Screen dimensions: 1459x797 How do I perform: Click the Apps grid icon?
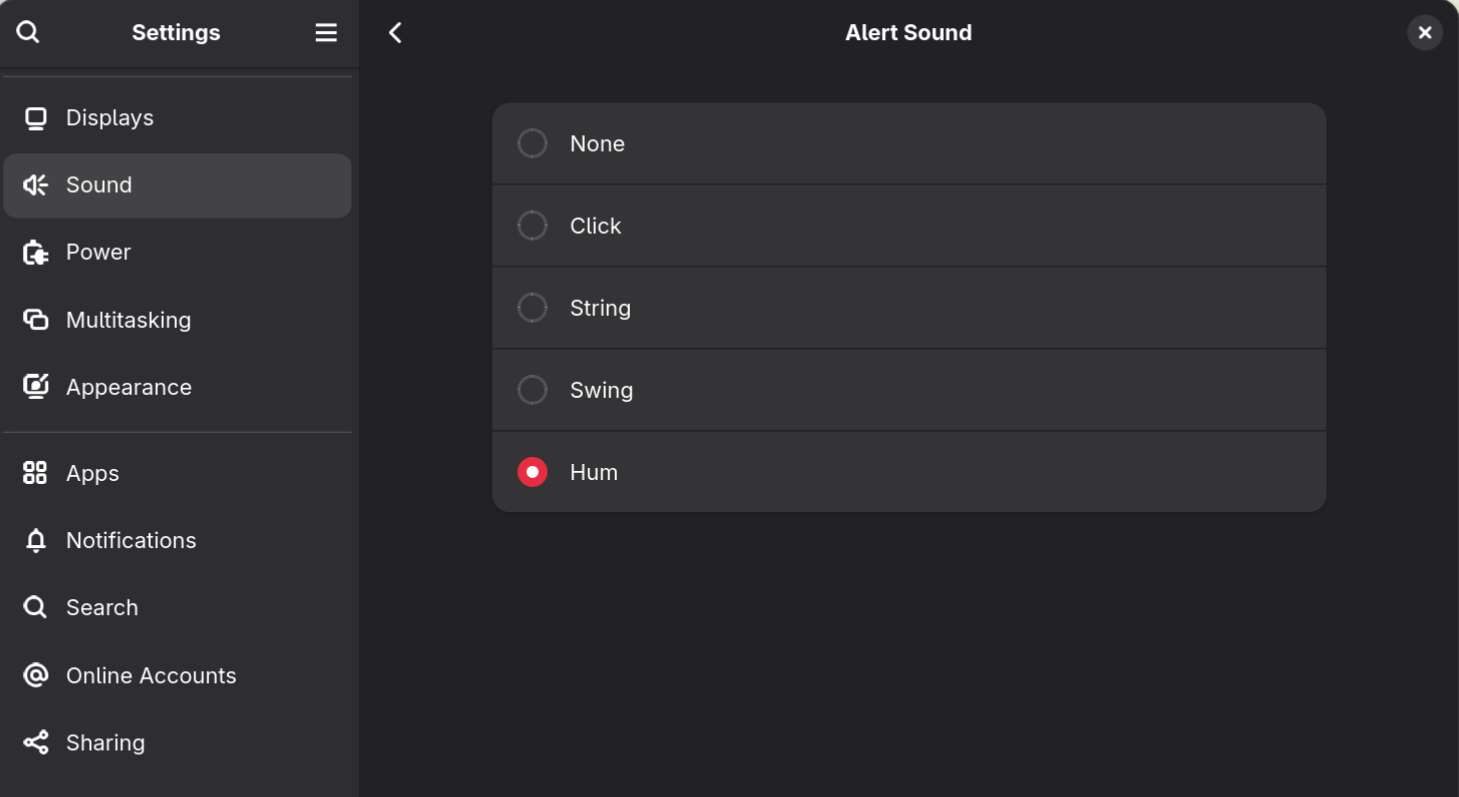click(x=36, y=473)
